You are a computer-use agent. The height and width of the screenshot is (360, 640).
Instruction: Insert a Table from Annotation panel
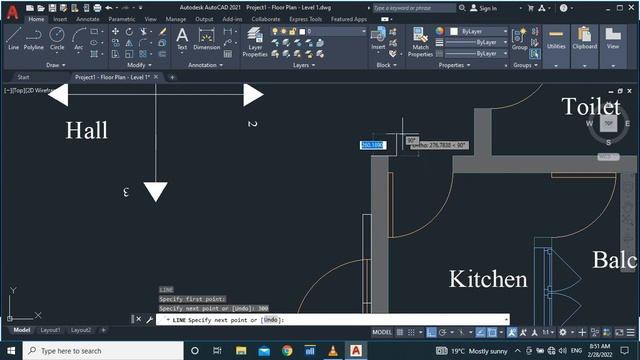(228, 54)
